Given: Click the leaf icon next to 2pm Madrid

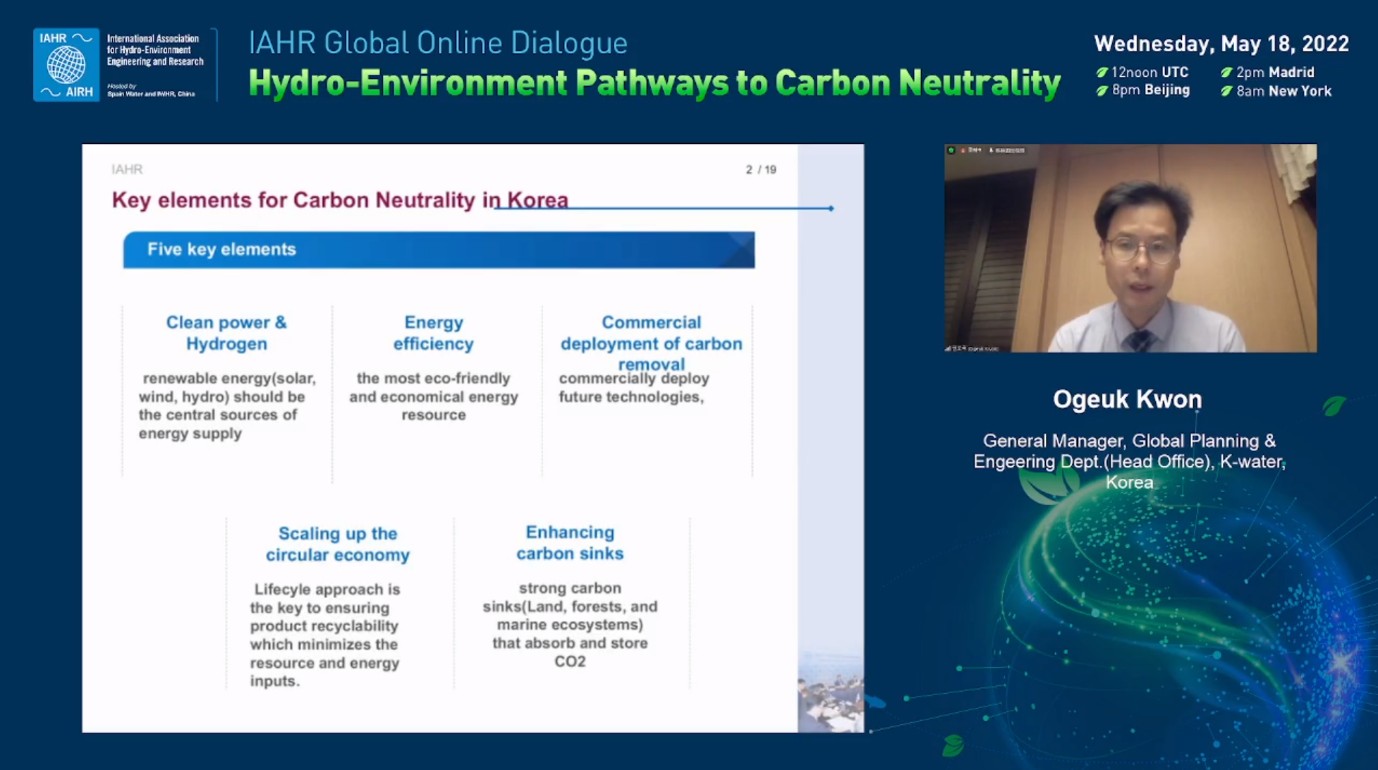Looking at the screenshot, I should (x=1227, y=73).
